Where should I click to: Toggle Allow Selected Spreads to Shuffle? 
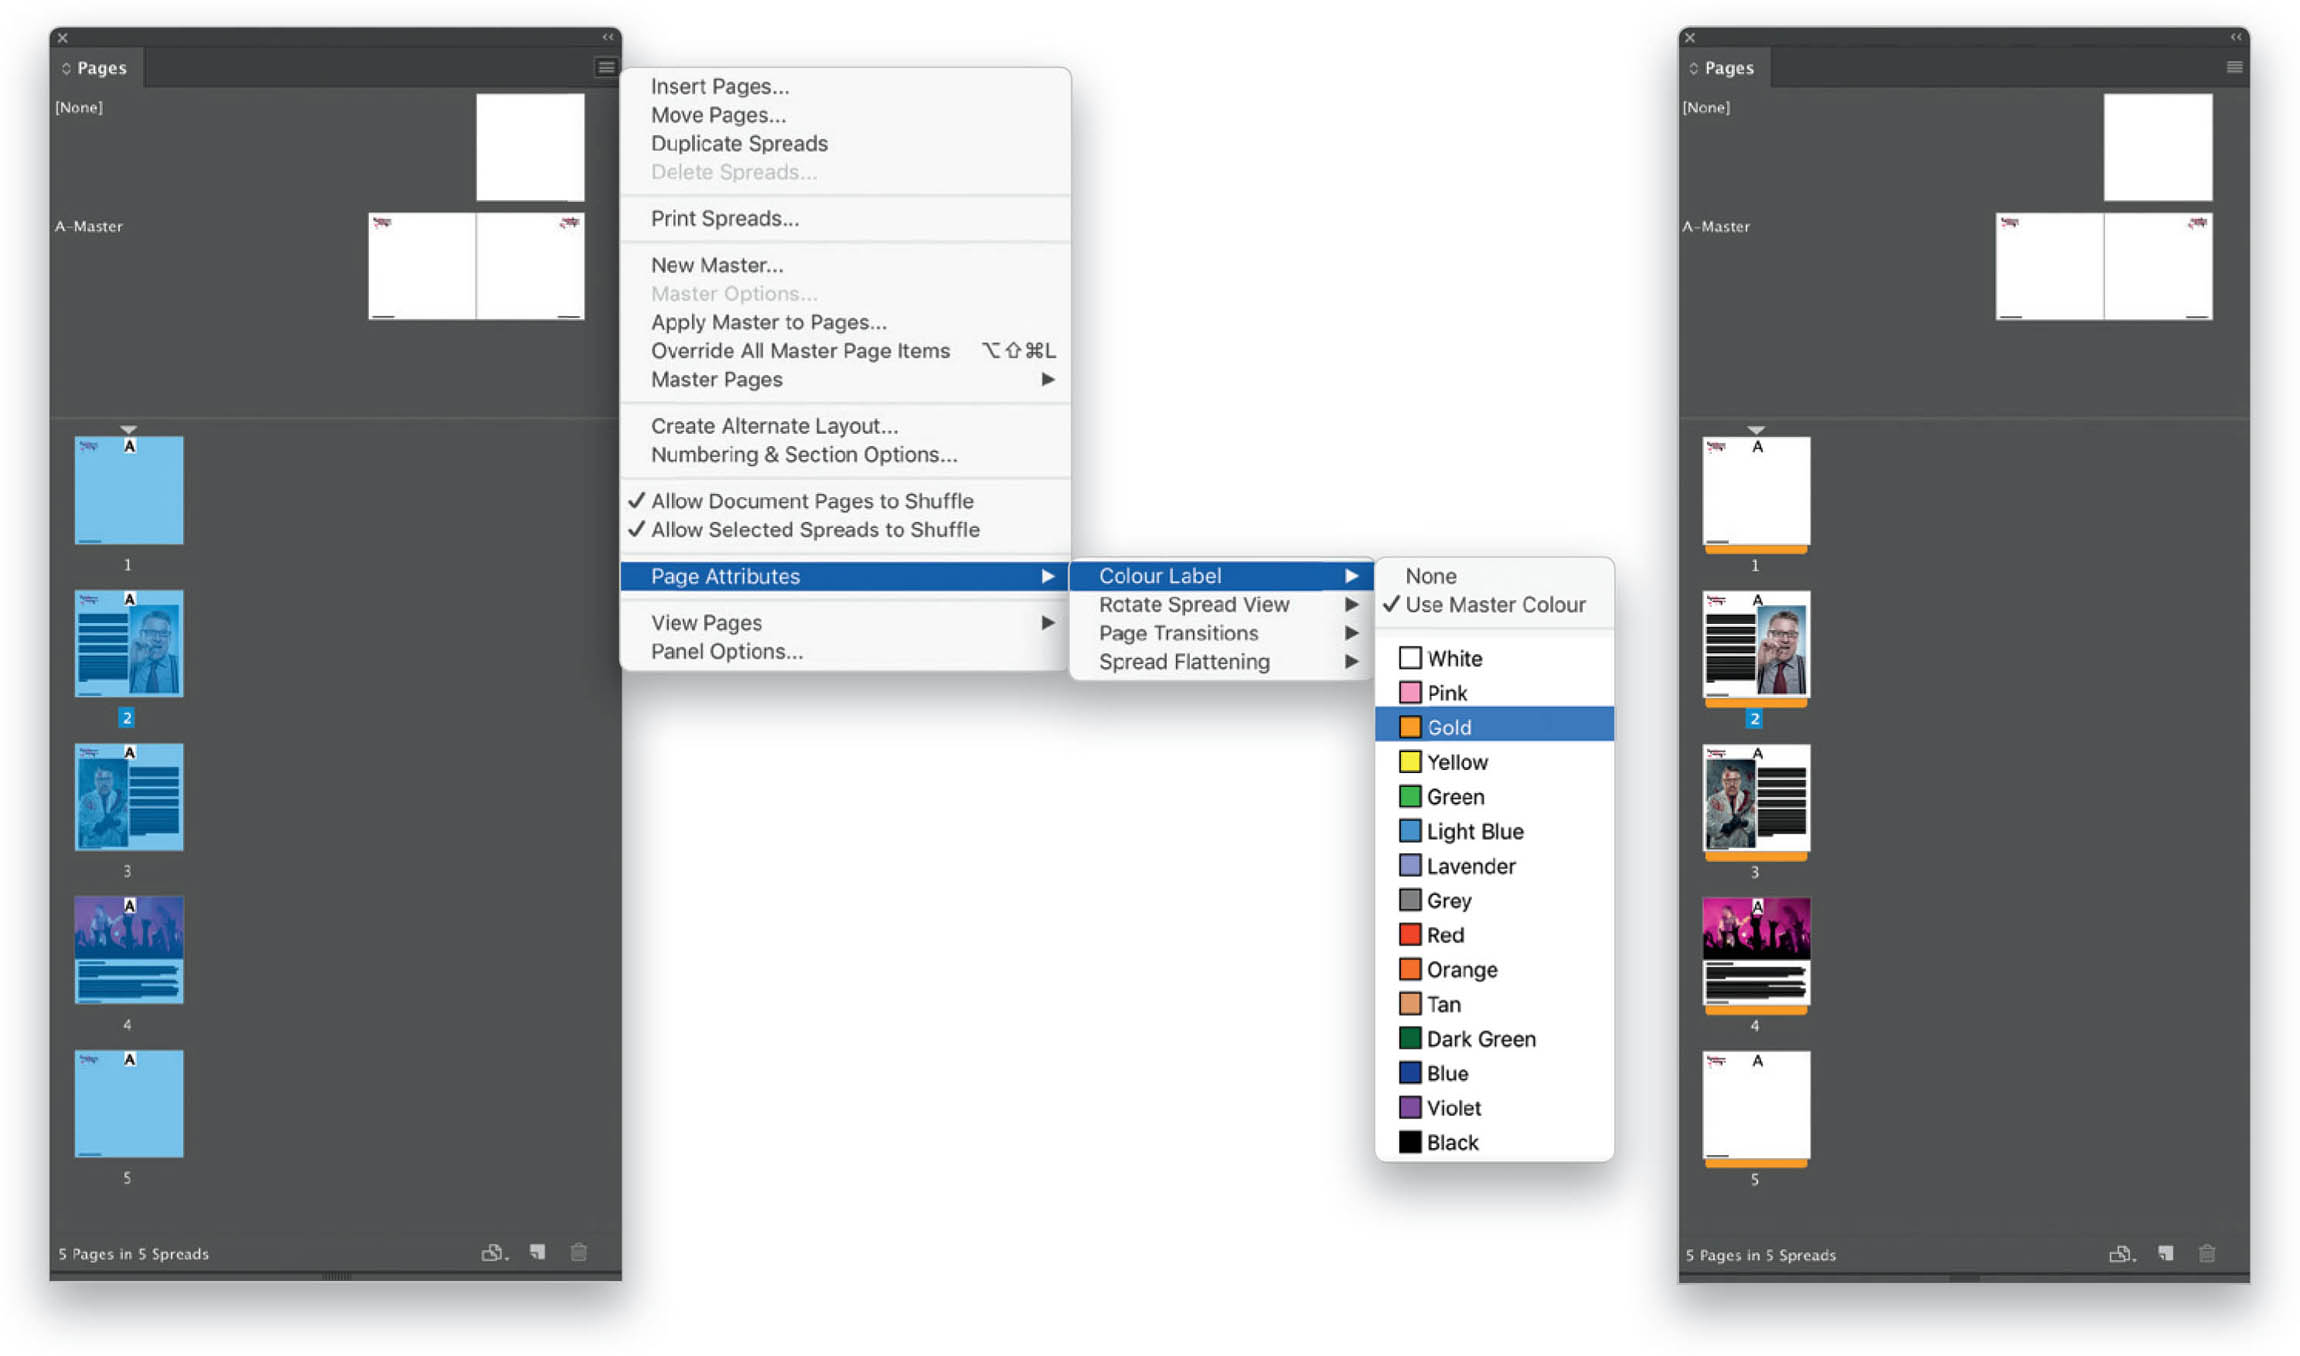(x=846, y=530)
